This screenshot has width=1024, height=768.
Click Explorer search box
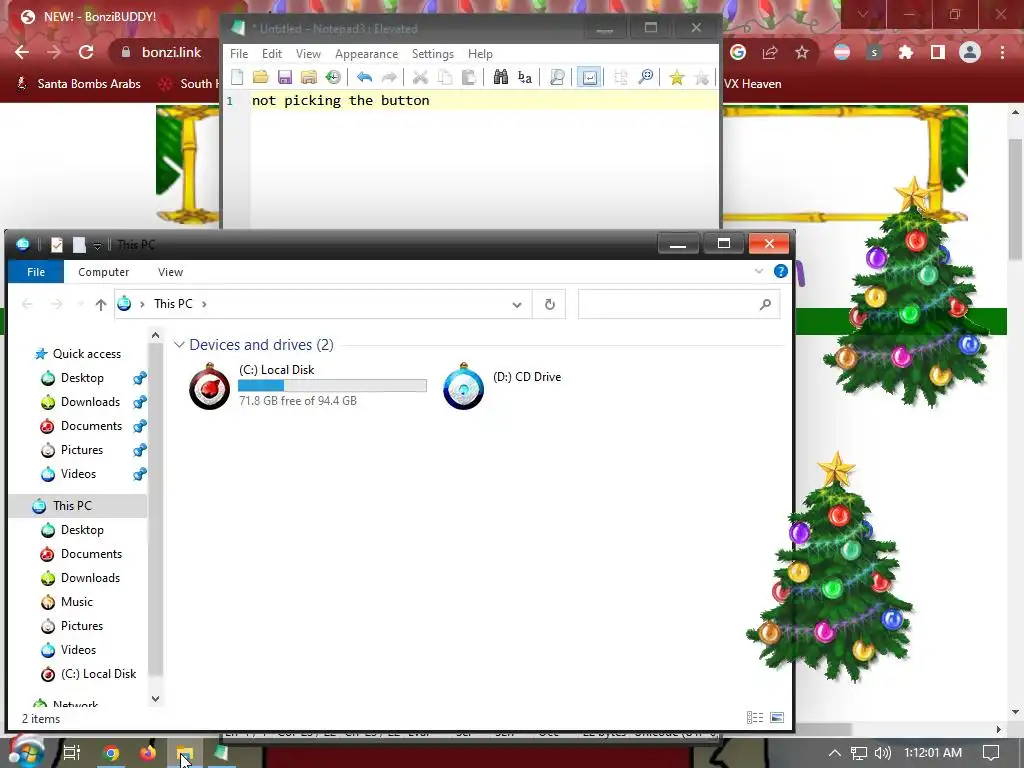[679, 304]
